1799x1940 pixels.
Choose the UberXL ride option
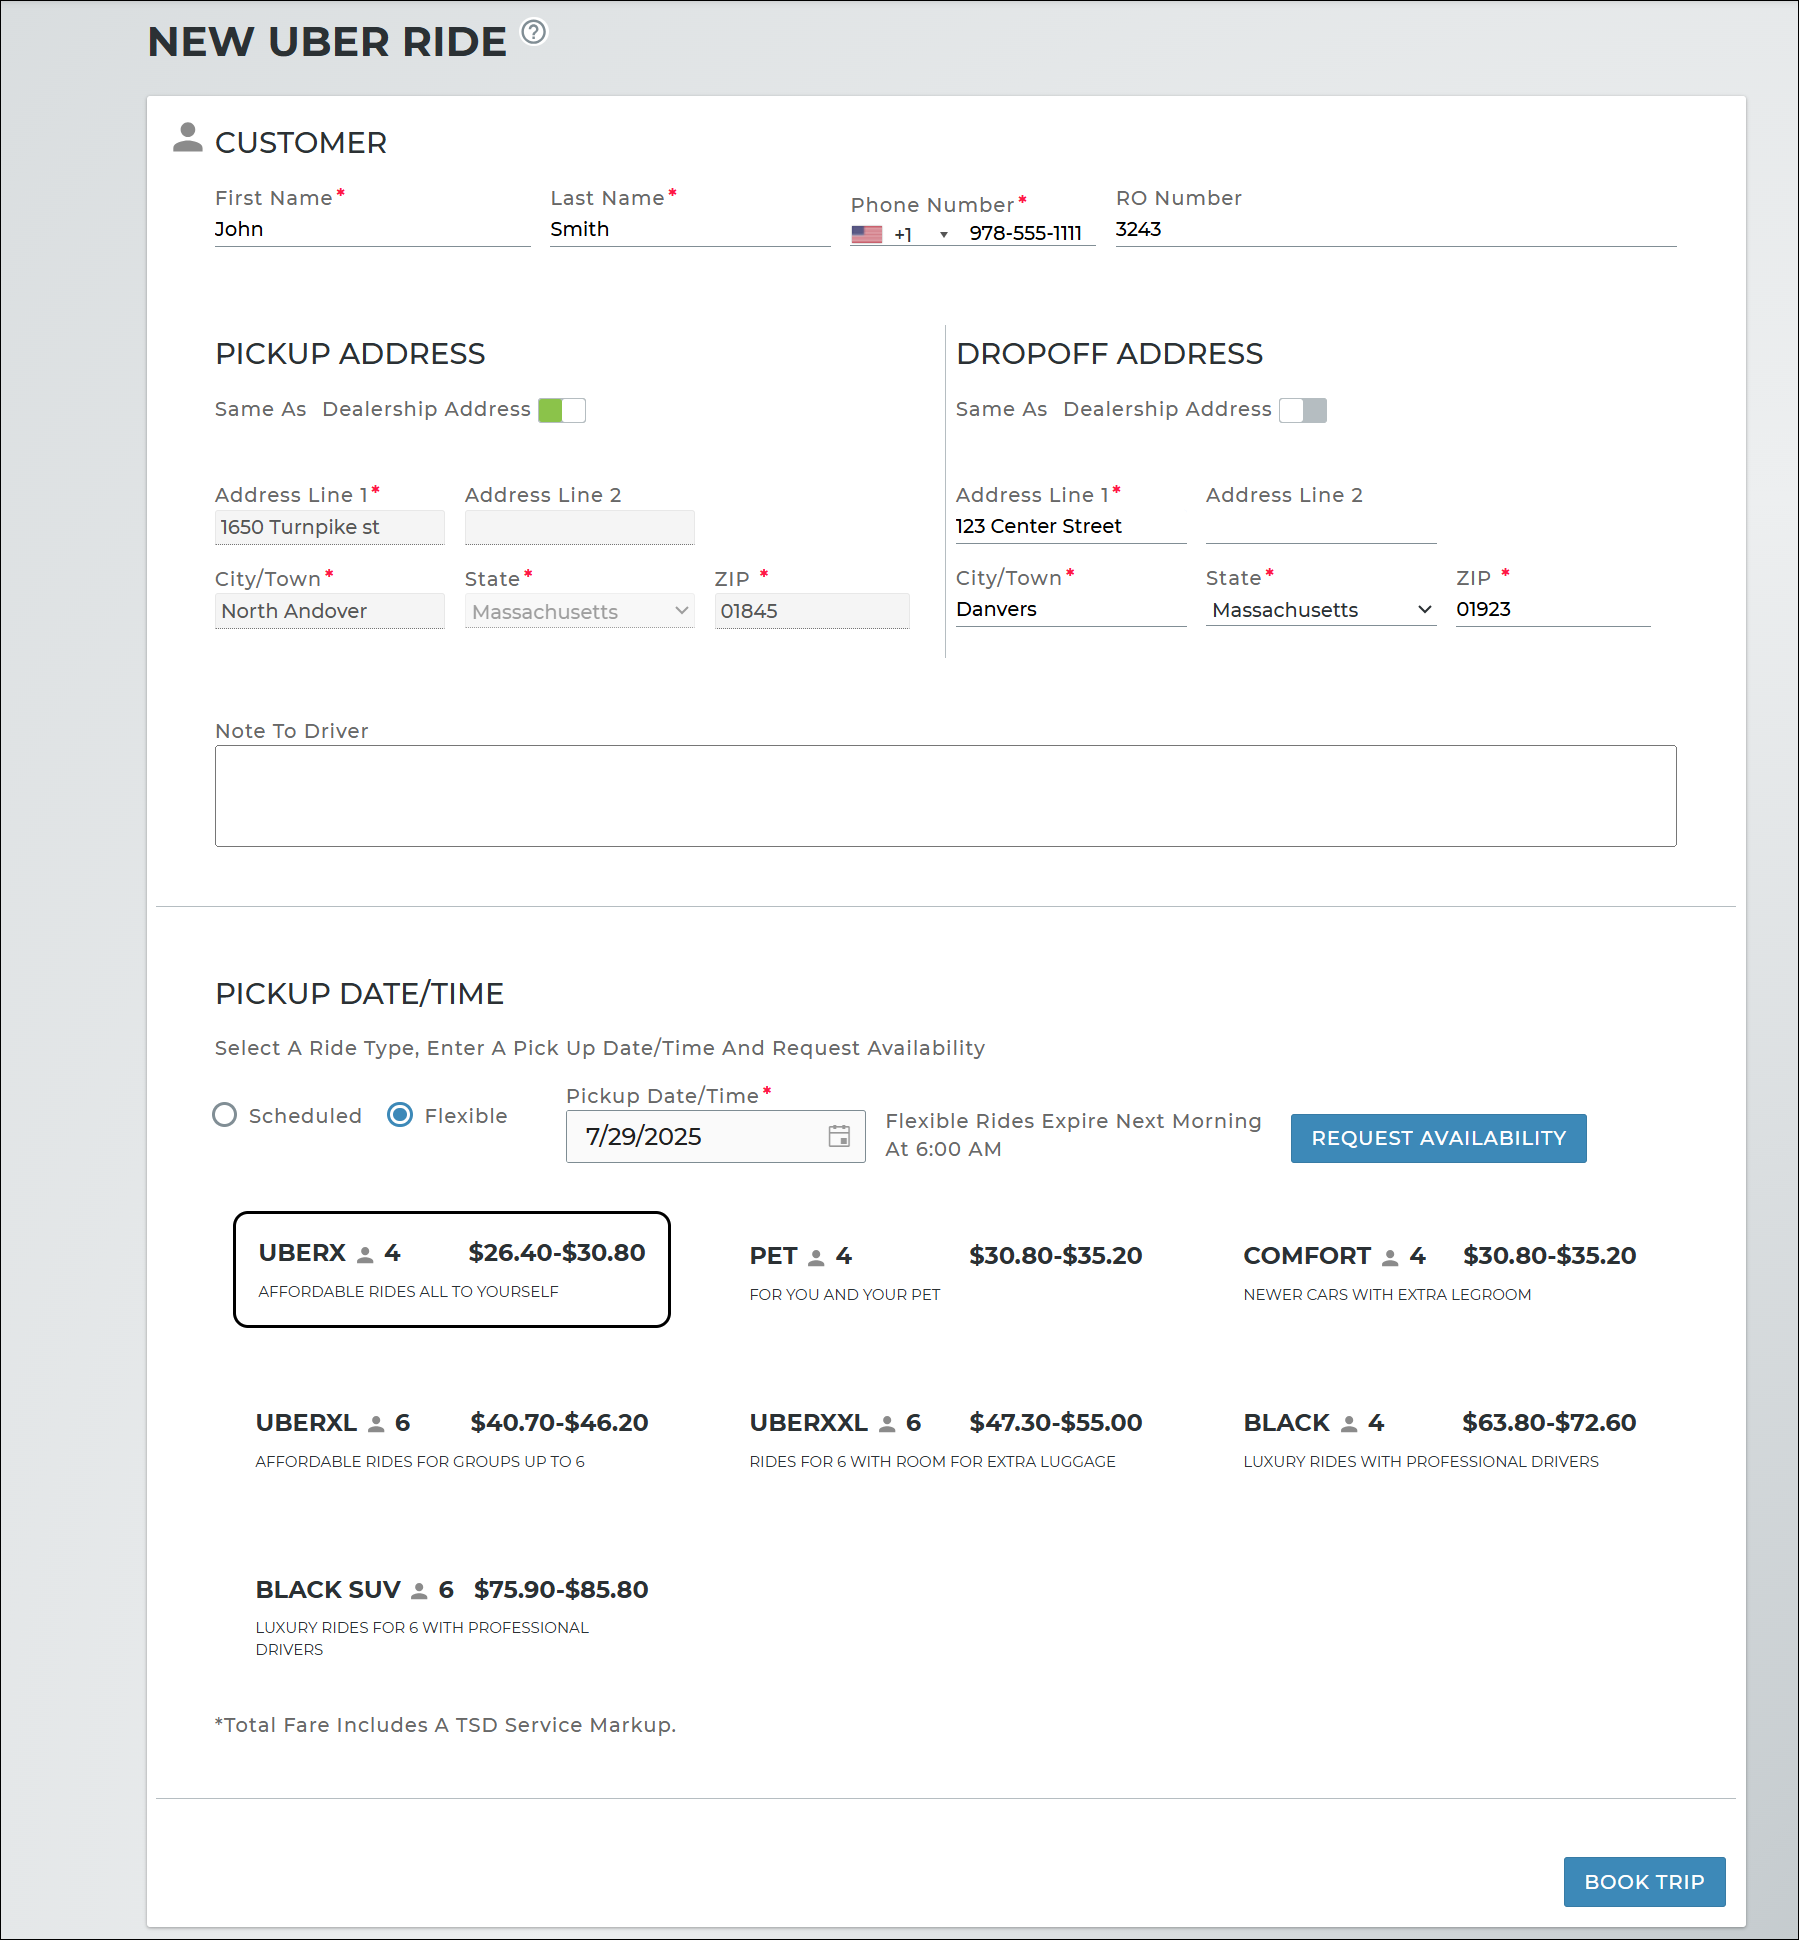[451, 1439]
